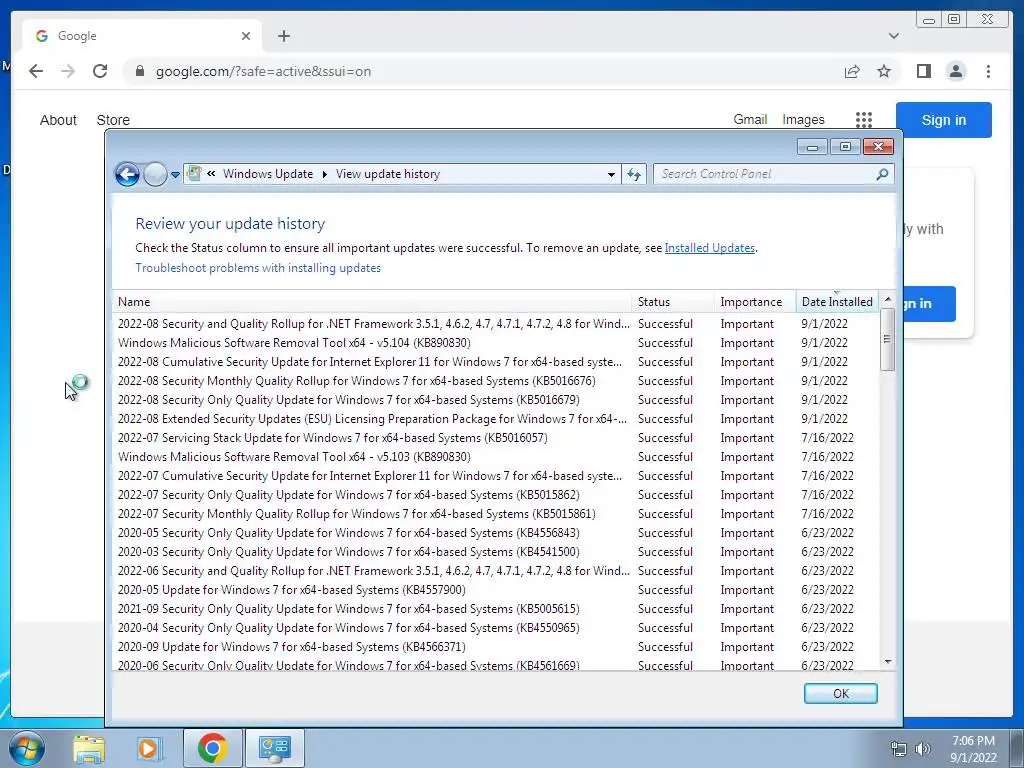Viewport: 1024px width, 768px height.
Task: Click the search magnifier in Control Panel
Action: coord(882,174)
